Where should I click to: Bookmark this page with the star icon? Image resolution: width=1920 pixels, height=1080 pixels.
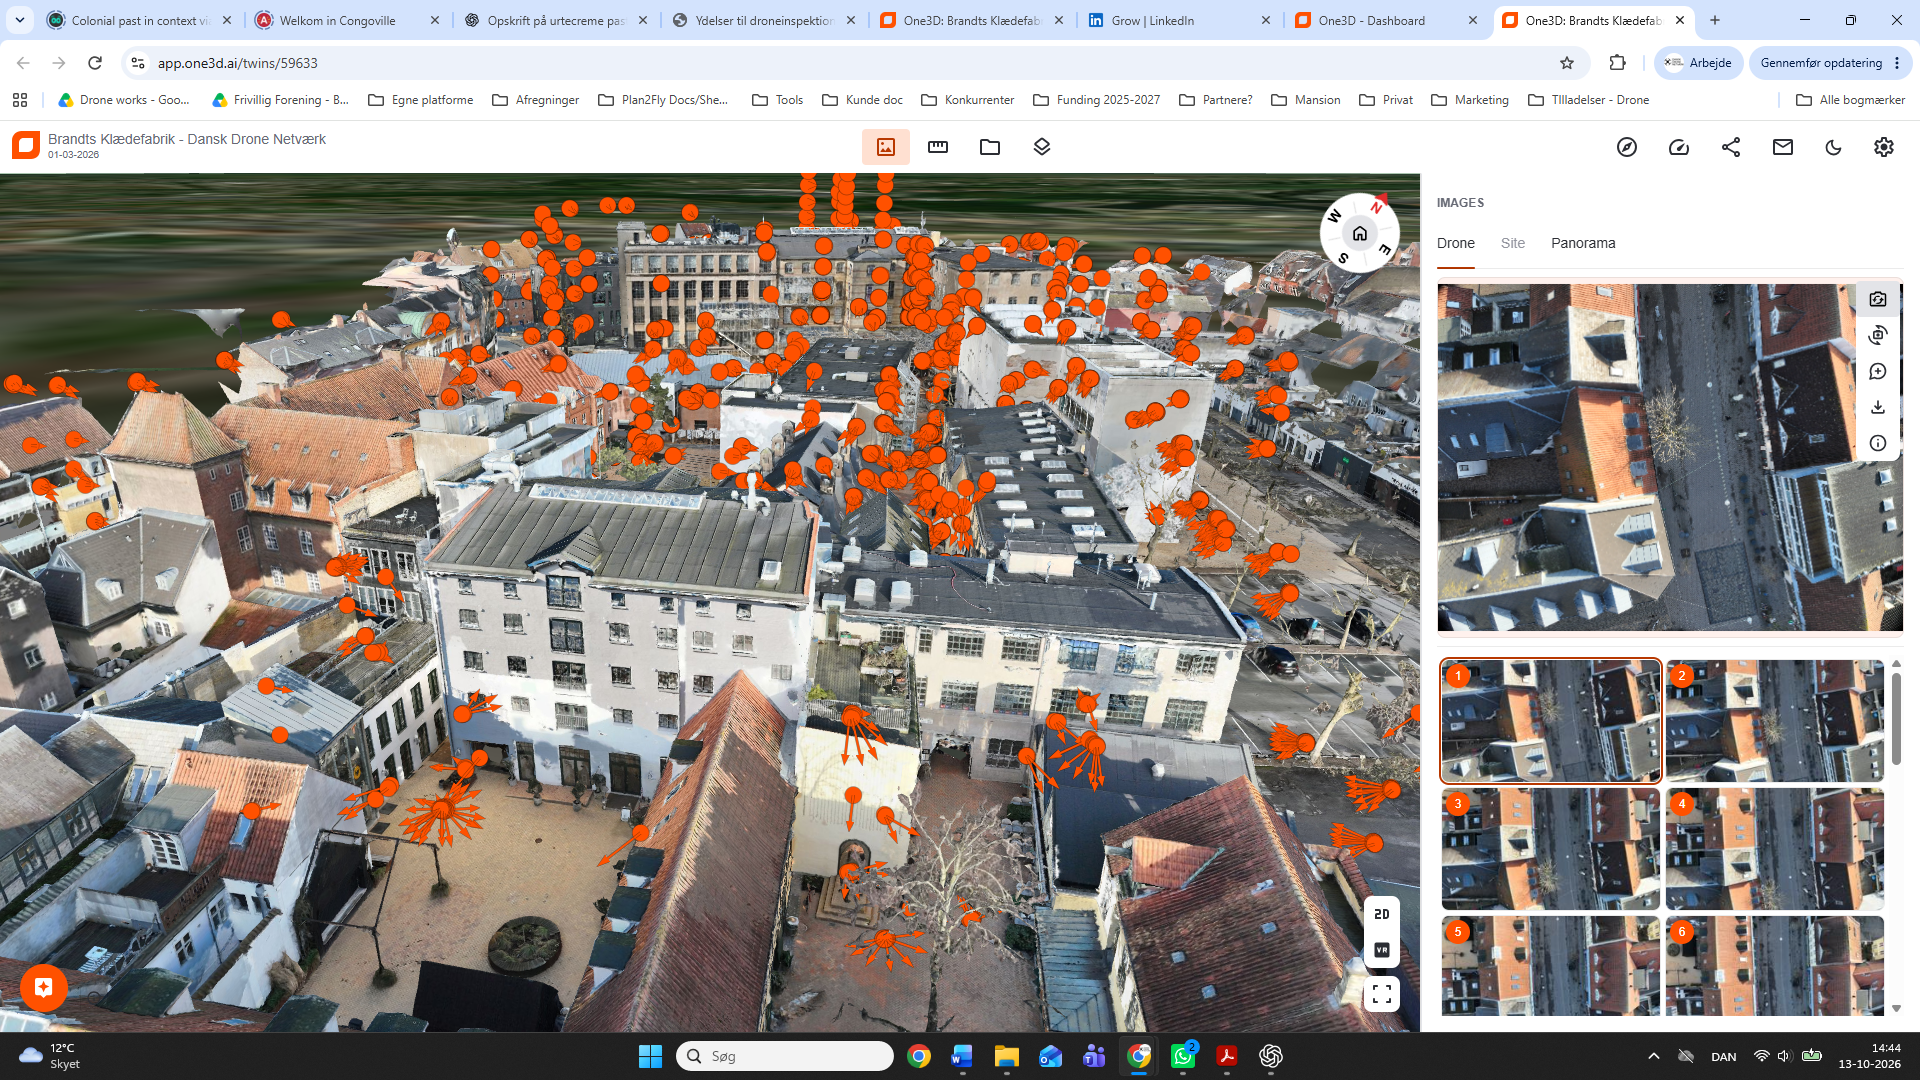(1567, 63)
